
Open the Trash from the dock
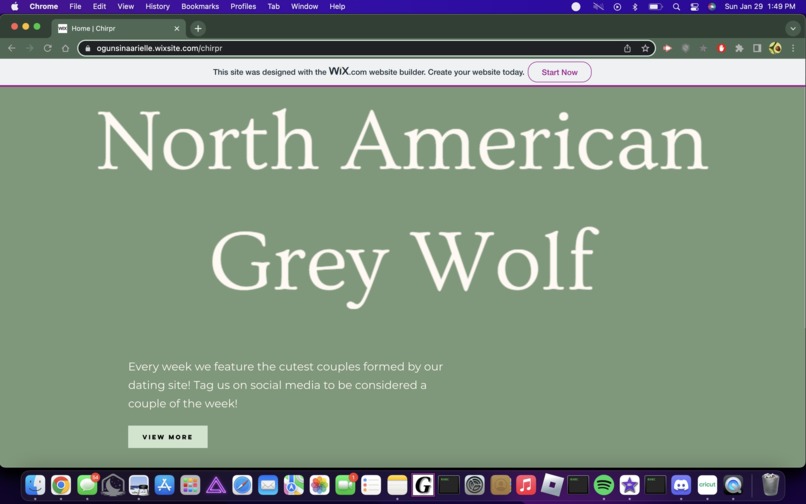point(770,484)
